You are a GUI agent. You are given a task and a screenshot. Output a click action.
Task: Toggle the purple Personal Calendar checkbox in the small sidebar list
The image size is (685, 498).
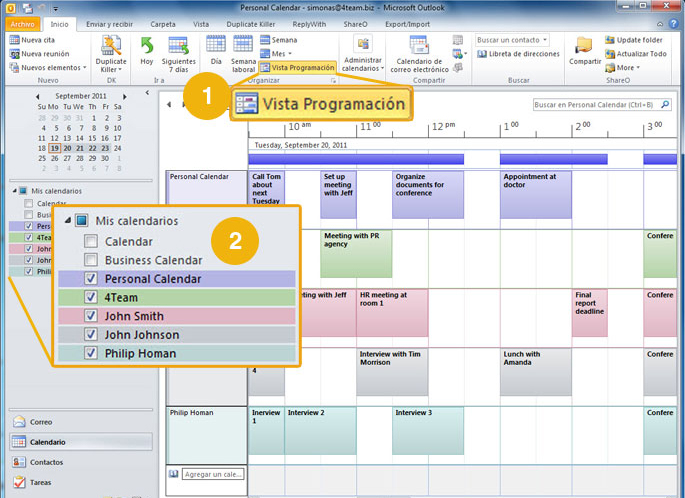(29, 226)
